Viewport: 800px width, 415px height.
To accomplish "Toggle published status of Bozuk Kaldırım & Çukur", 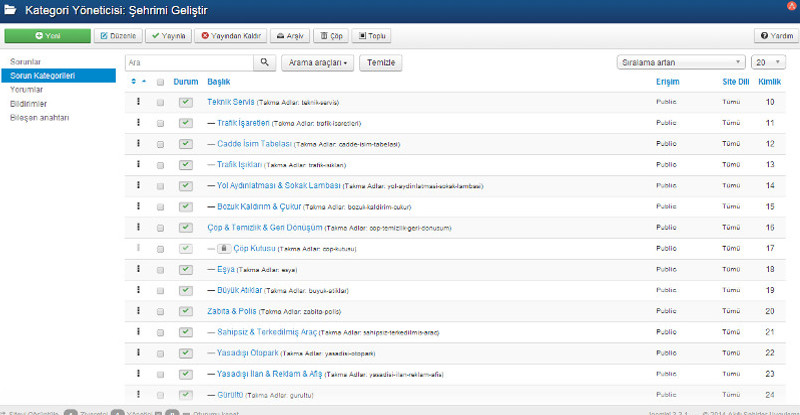I will pos(186,207).
